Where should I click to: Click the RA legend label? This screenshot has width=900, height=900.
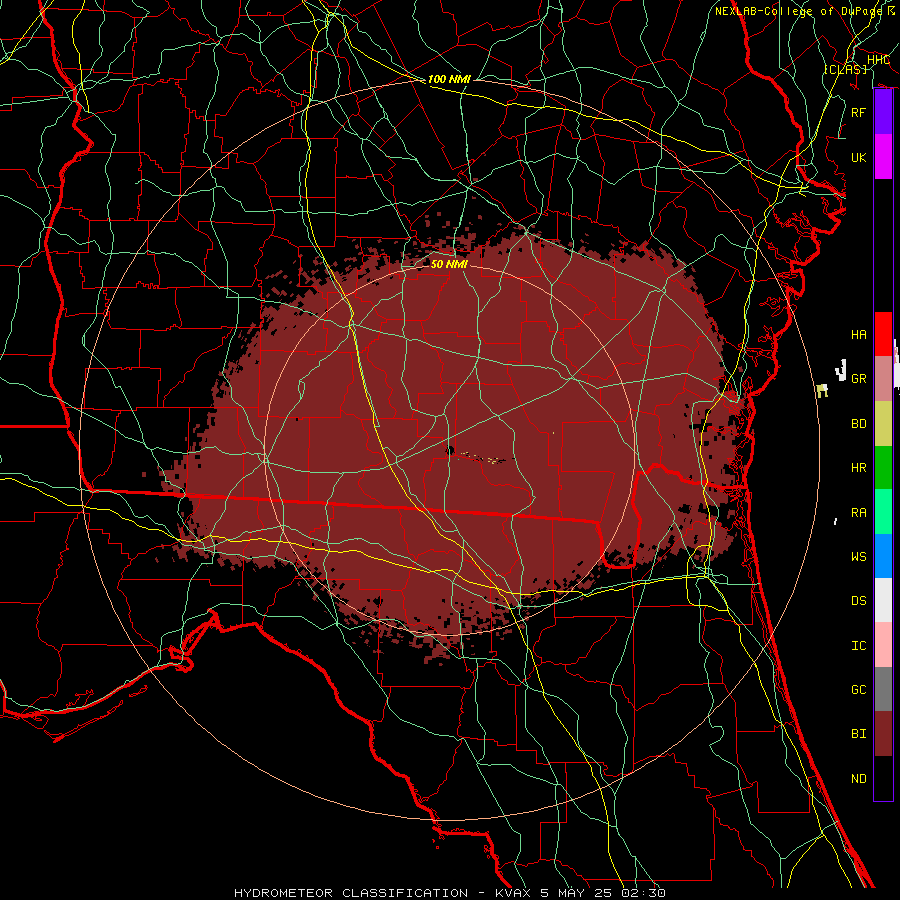point(858,513)
